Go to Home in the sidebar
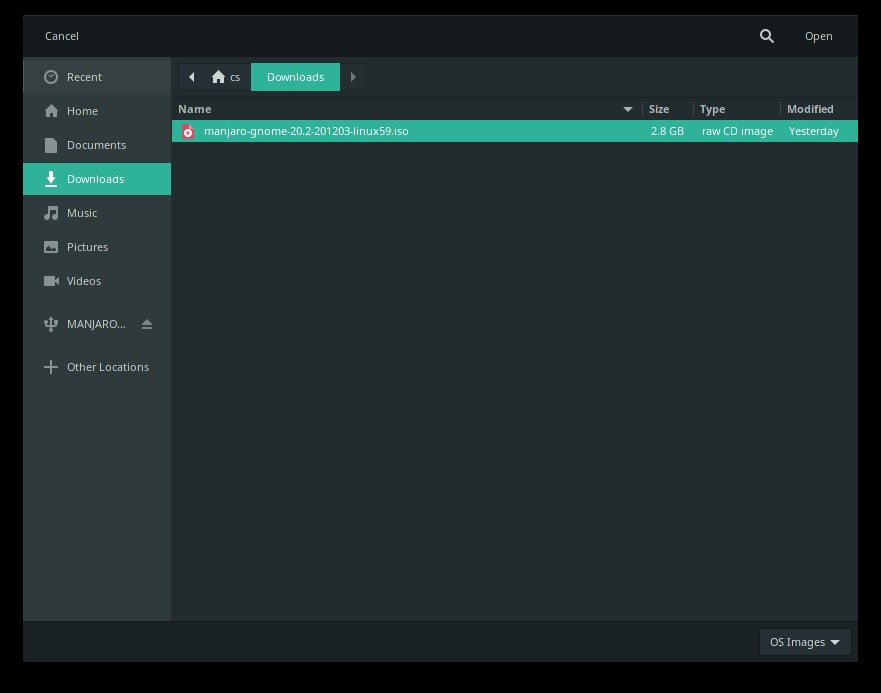Image resolution: width=881 pixels, height=693 pixels. tap(97, 111)
